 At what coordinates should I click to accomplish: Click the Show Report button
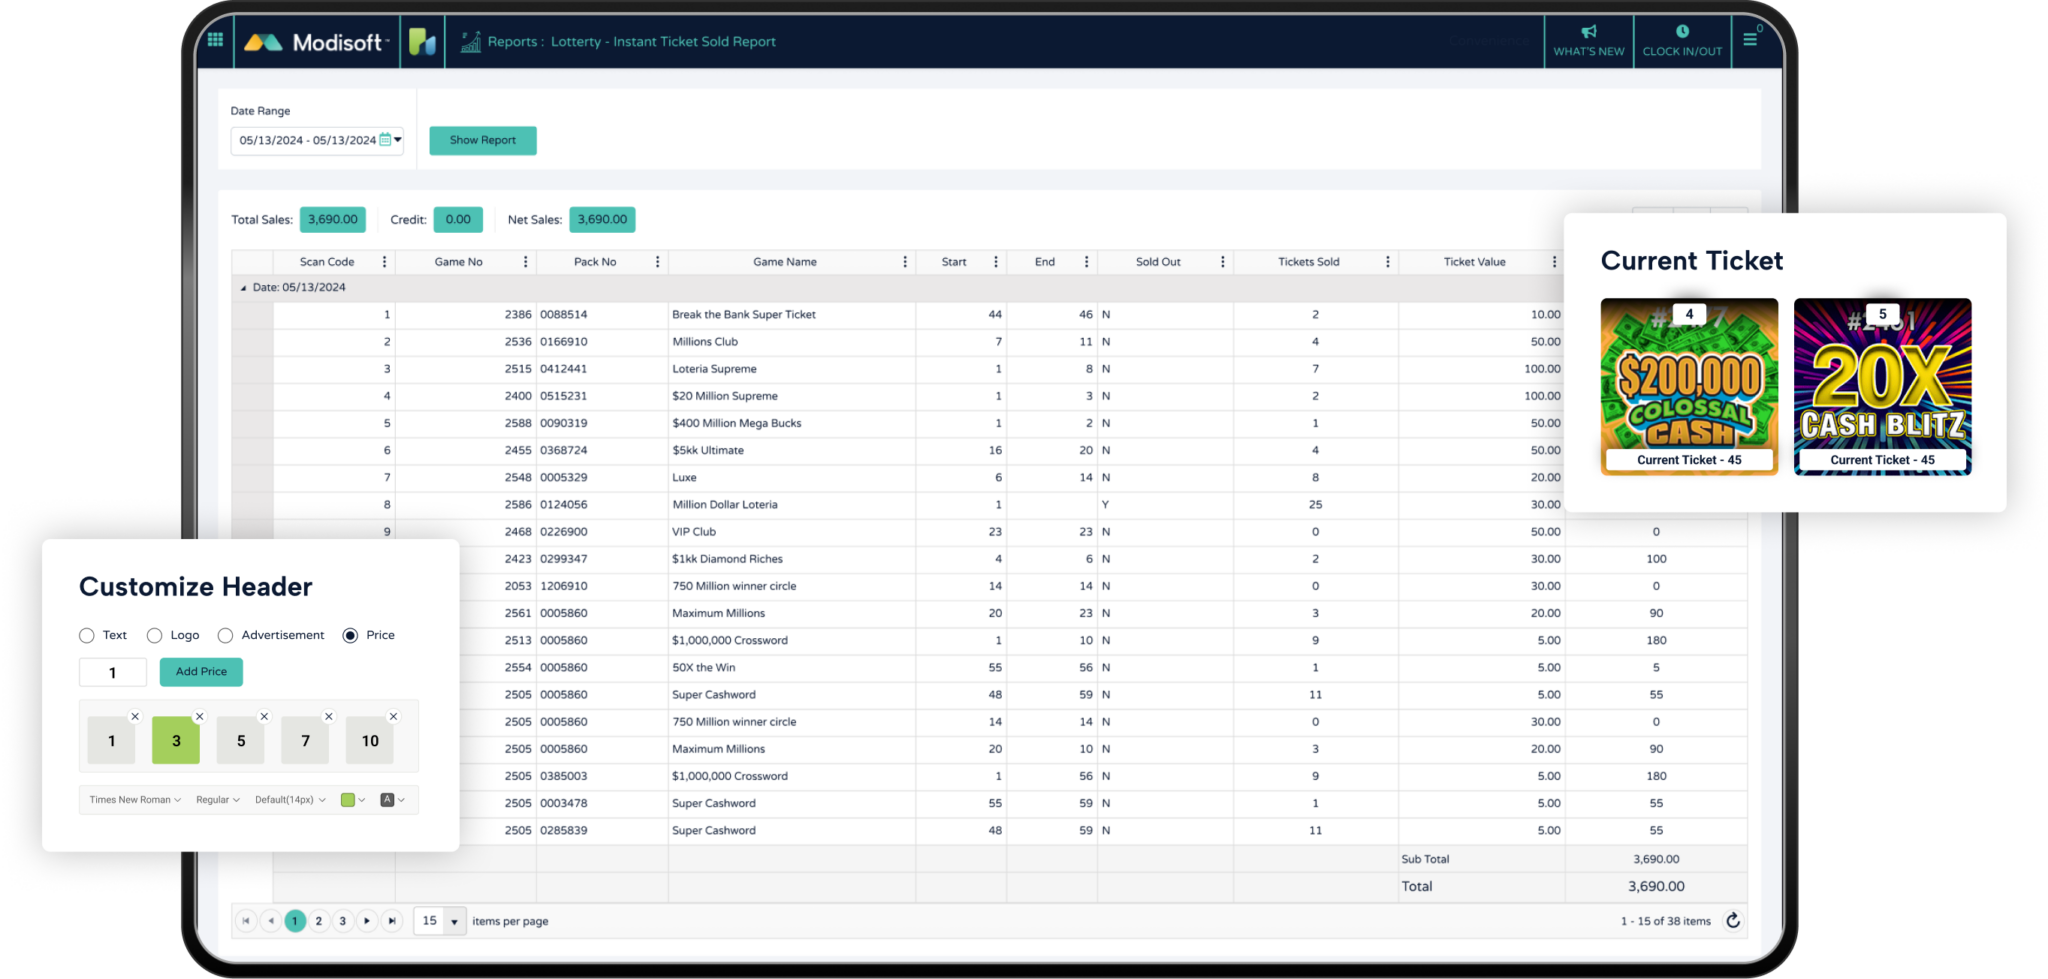coord(483,141)
